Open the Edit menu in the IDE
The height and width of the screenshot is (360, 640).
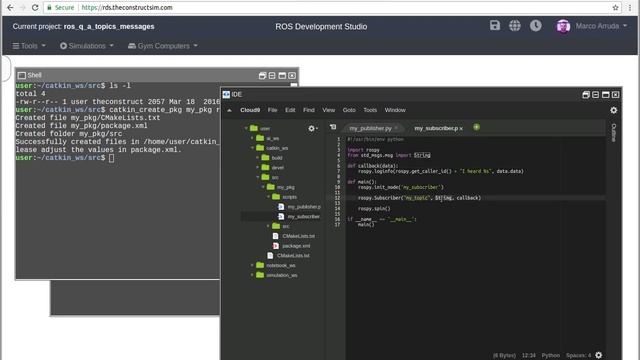tap(290, 110)
